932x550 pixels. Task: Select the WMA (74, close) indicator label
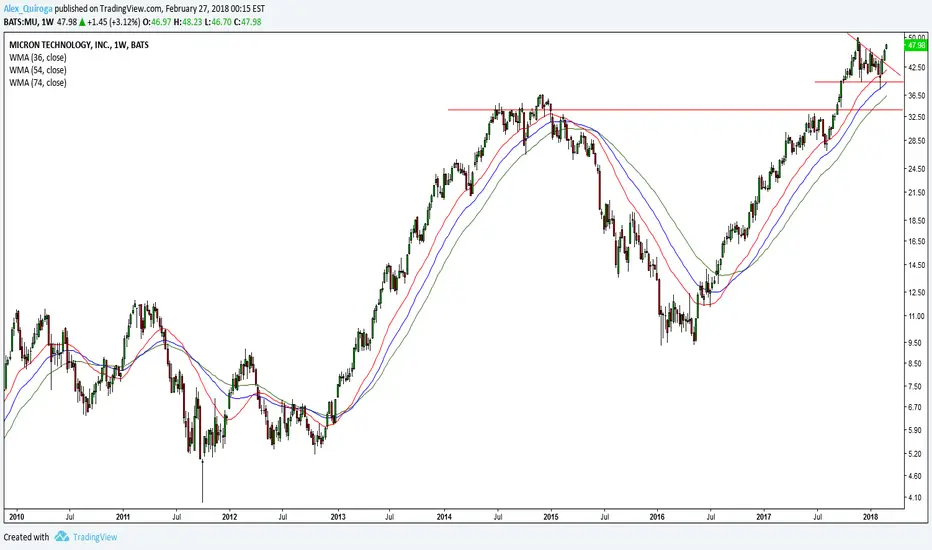click(38, 83)
